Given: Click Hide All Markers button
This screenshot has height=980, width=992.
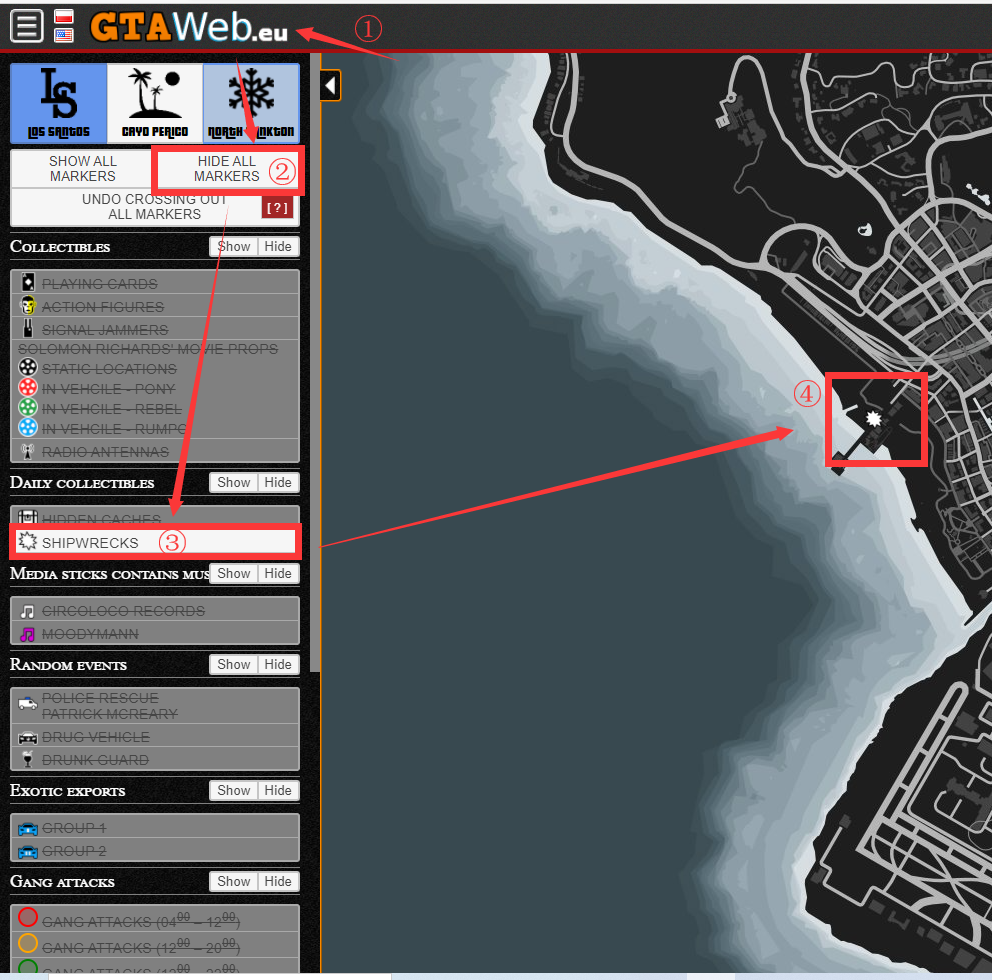Looking at the screenshot, I should click(226, 168).
